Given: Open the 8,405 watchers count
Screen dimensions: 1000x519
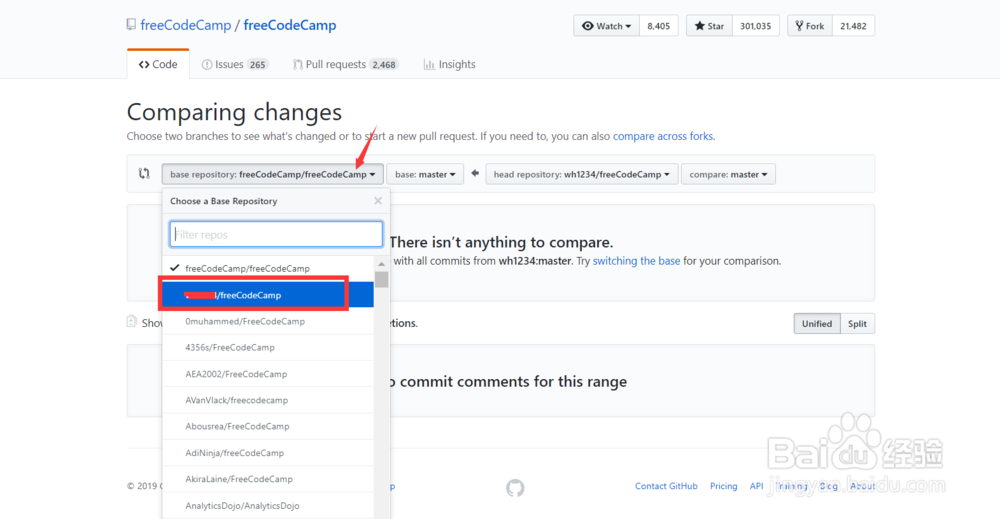Looking at the screenshot, I should [x=658, y=26].
